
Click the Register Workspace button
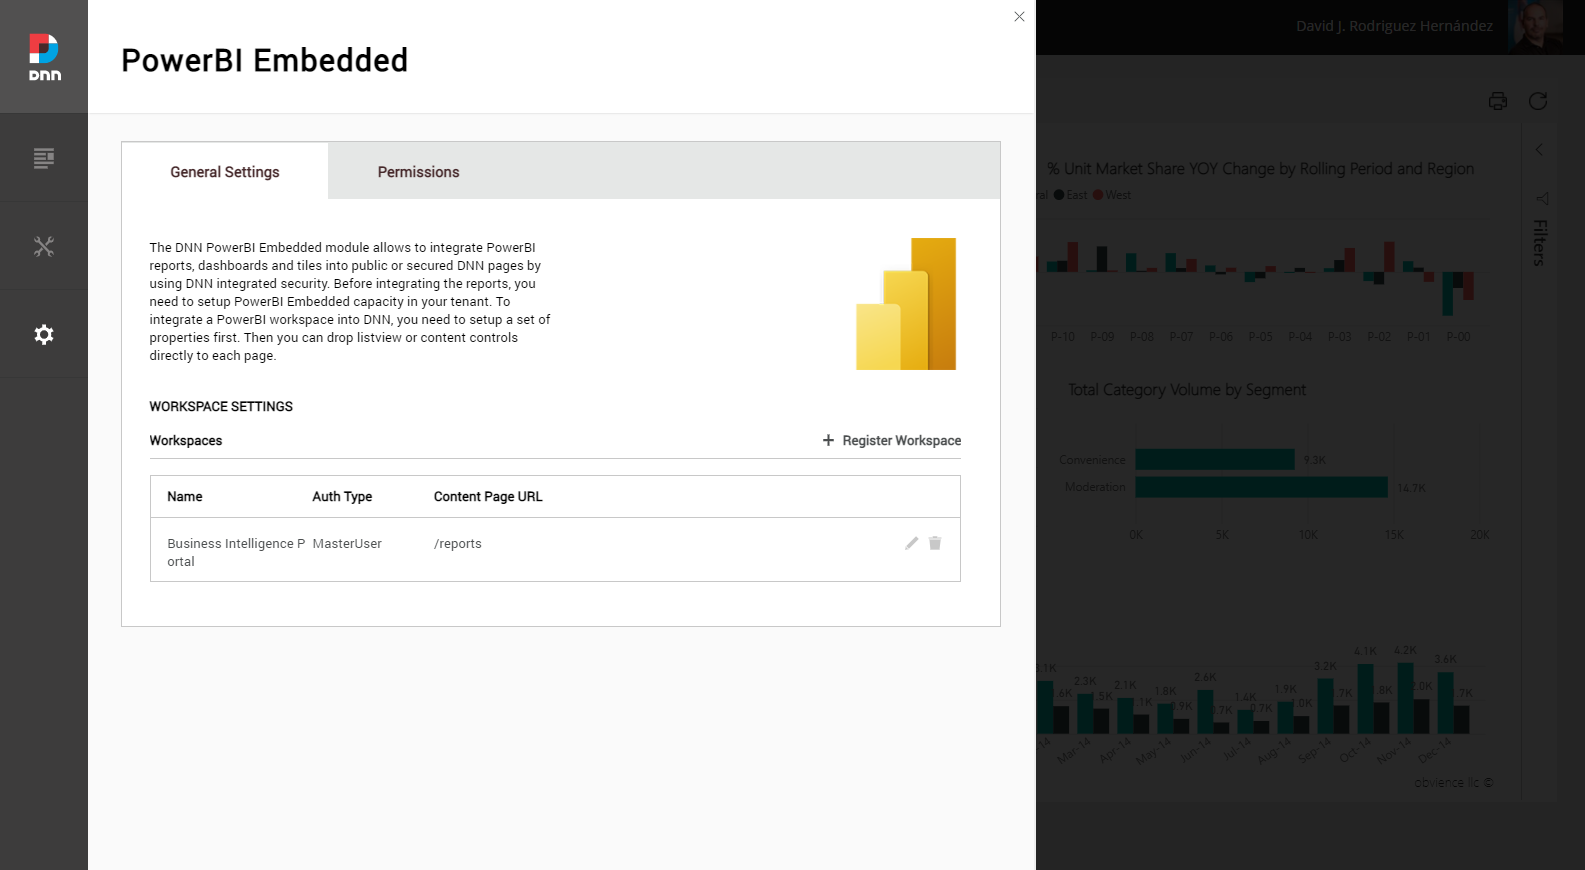891,440
